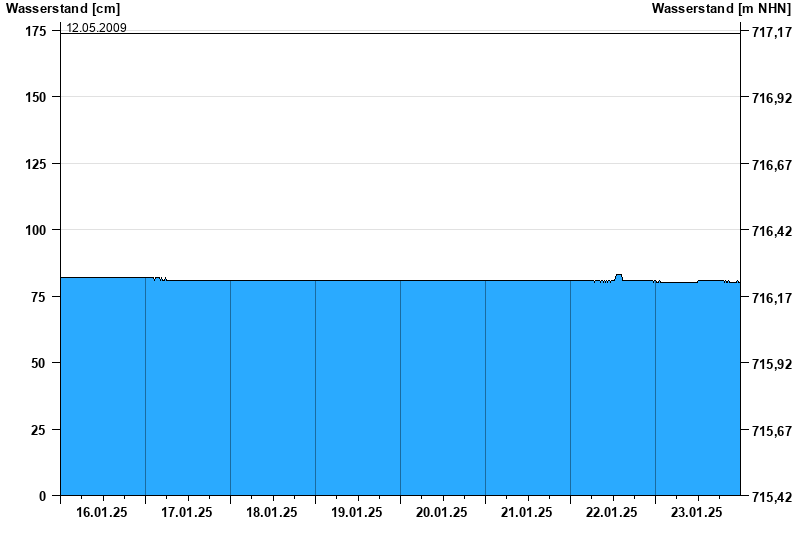The height and width of the screenshot is (550, 800).
Task: Click the 716,92 value on the NHN axis
Action: click(x=772, y=98)
